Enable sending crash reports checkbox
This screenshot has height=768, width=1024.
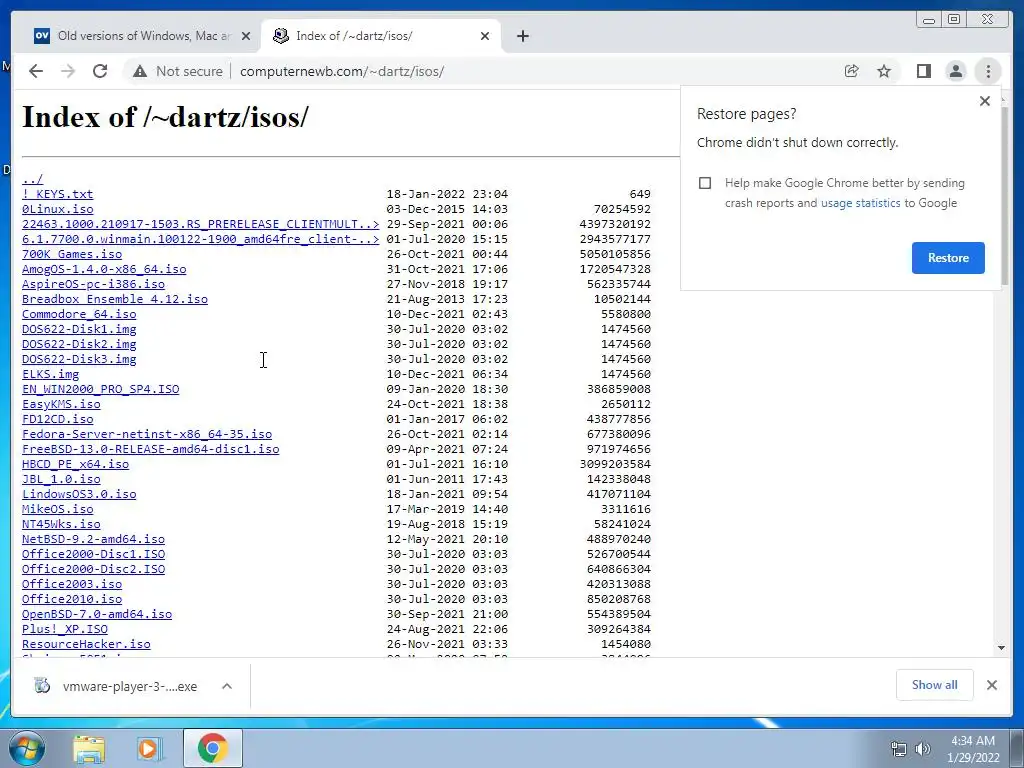(x=705, y=183)
